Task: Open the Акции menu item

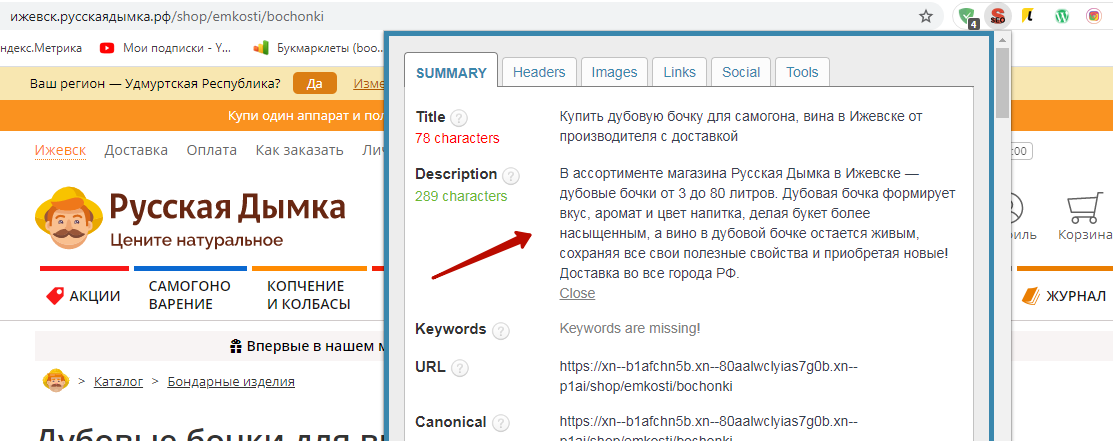Action: 84,296
